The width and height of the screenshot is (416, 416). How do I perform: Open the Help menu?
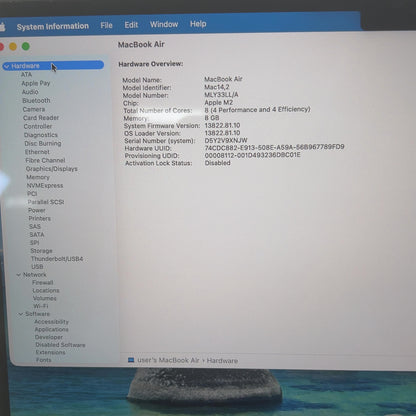point(198,24)
